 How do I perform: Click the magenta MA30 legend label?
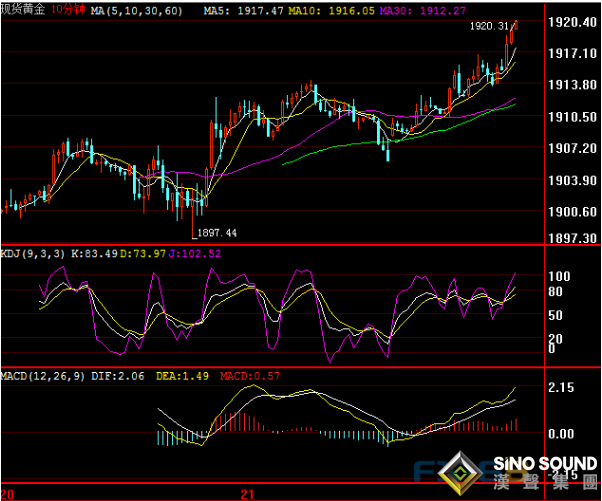pyautogui.click(x=412, y=9)
